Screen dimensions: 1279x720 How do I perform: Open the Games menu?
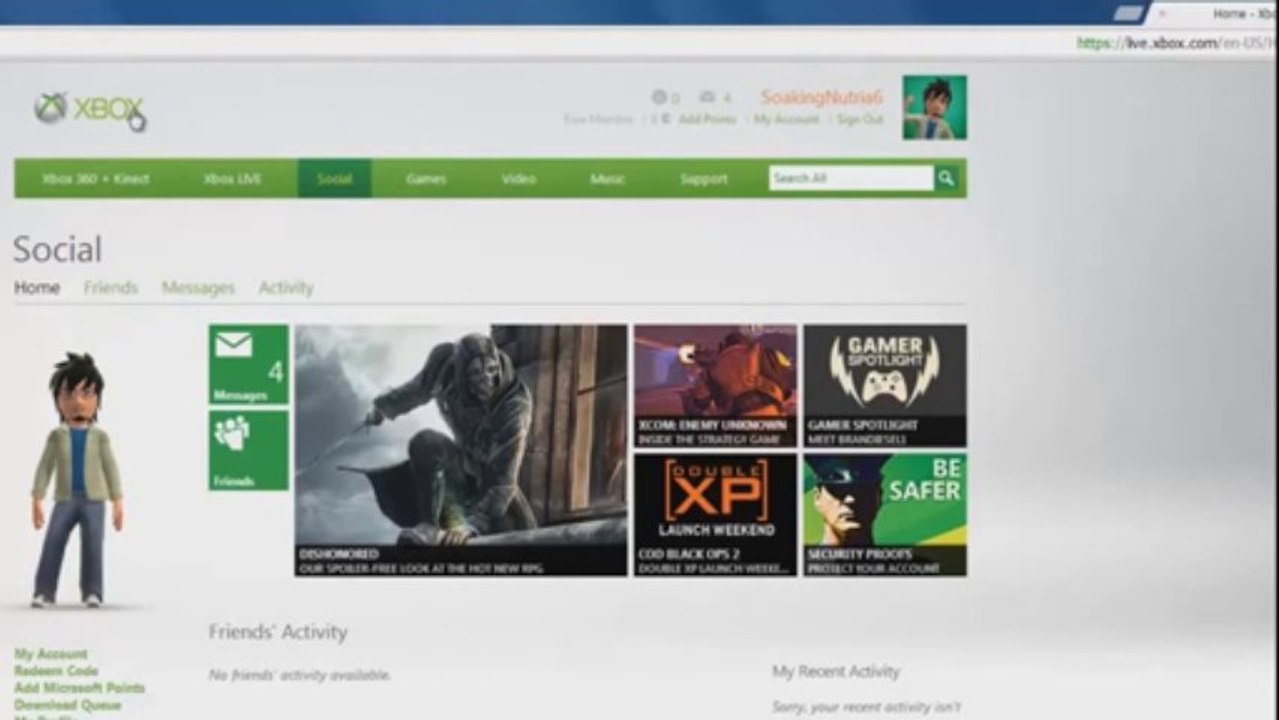pos(426,179)
